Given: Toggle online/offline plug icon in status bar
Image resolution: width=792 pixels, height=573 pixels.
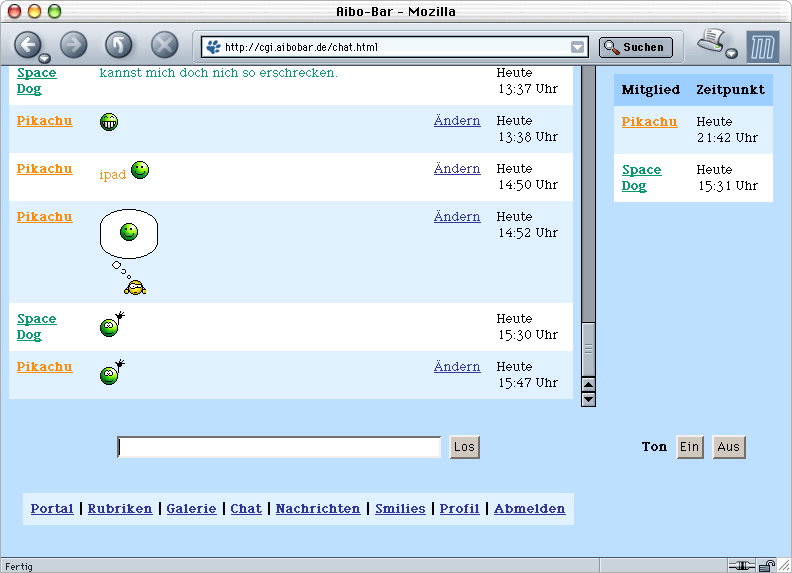Looking at the screenshot, I should [741, 565].
